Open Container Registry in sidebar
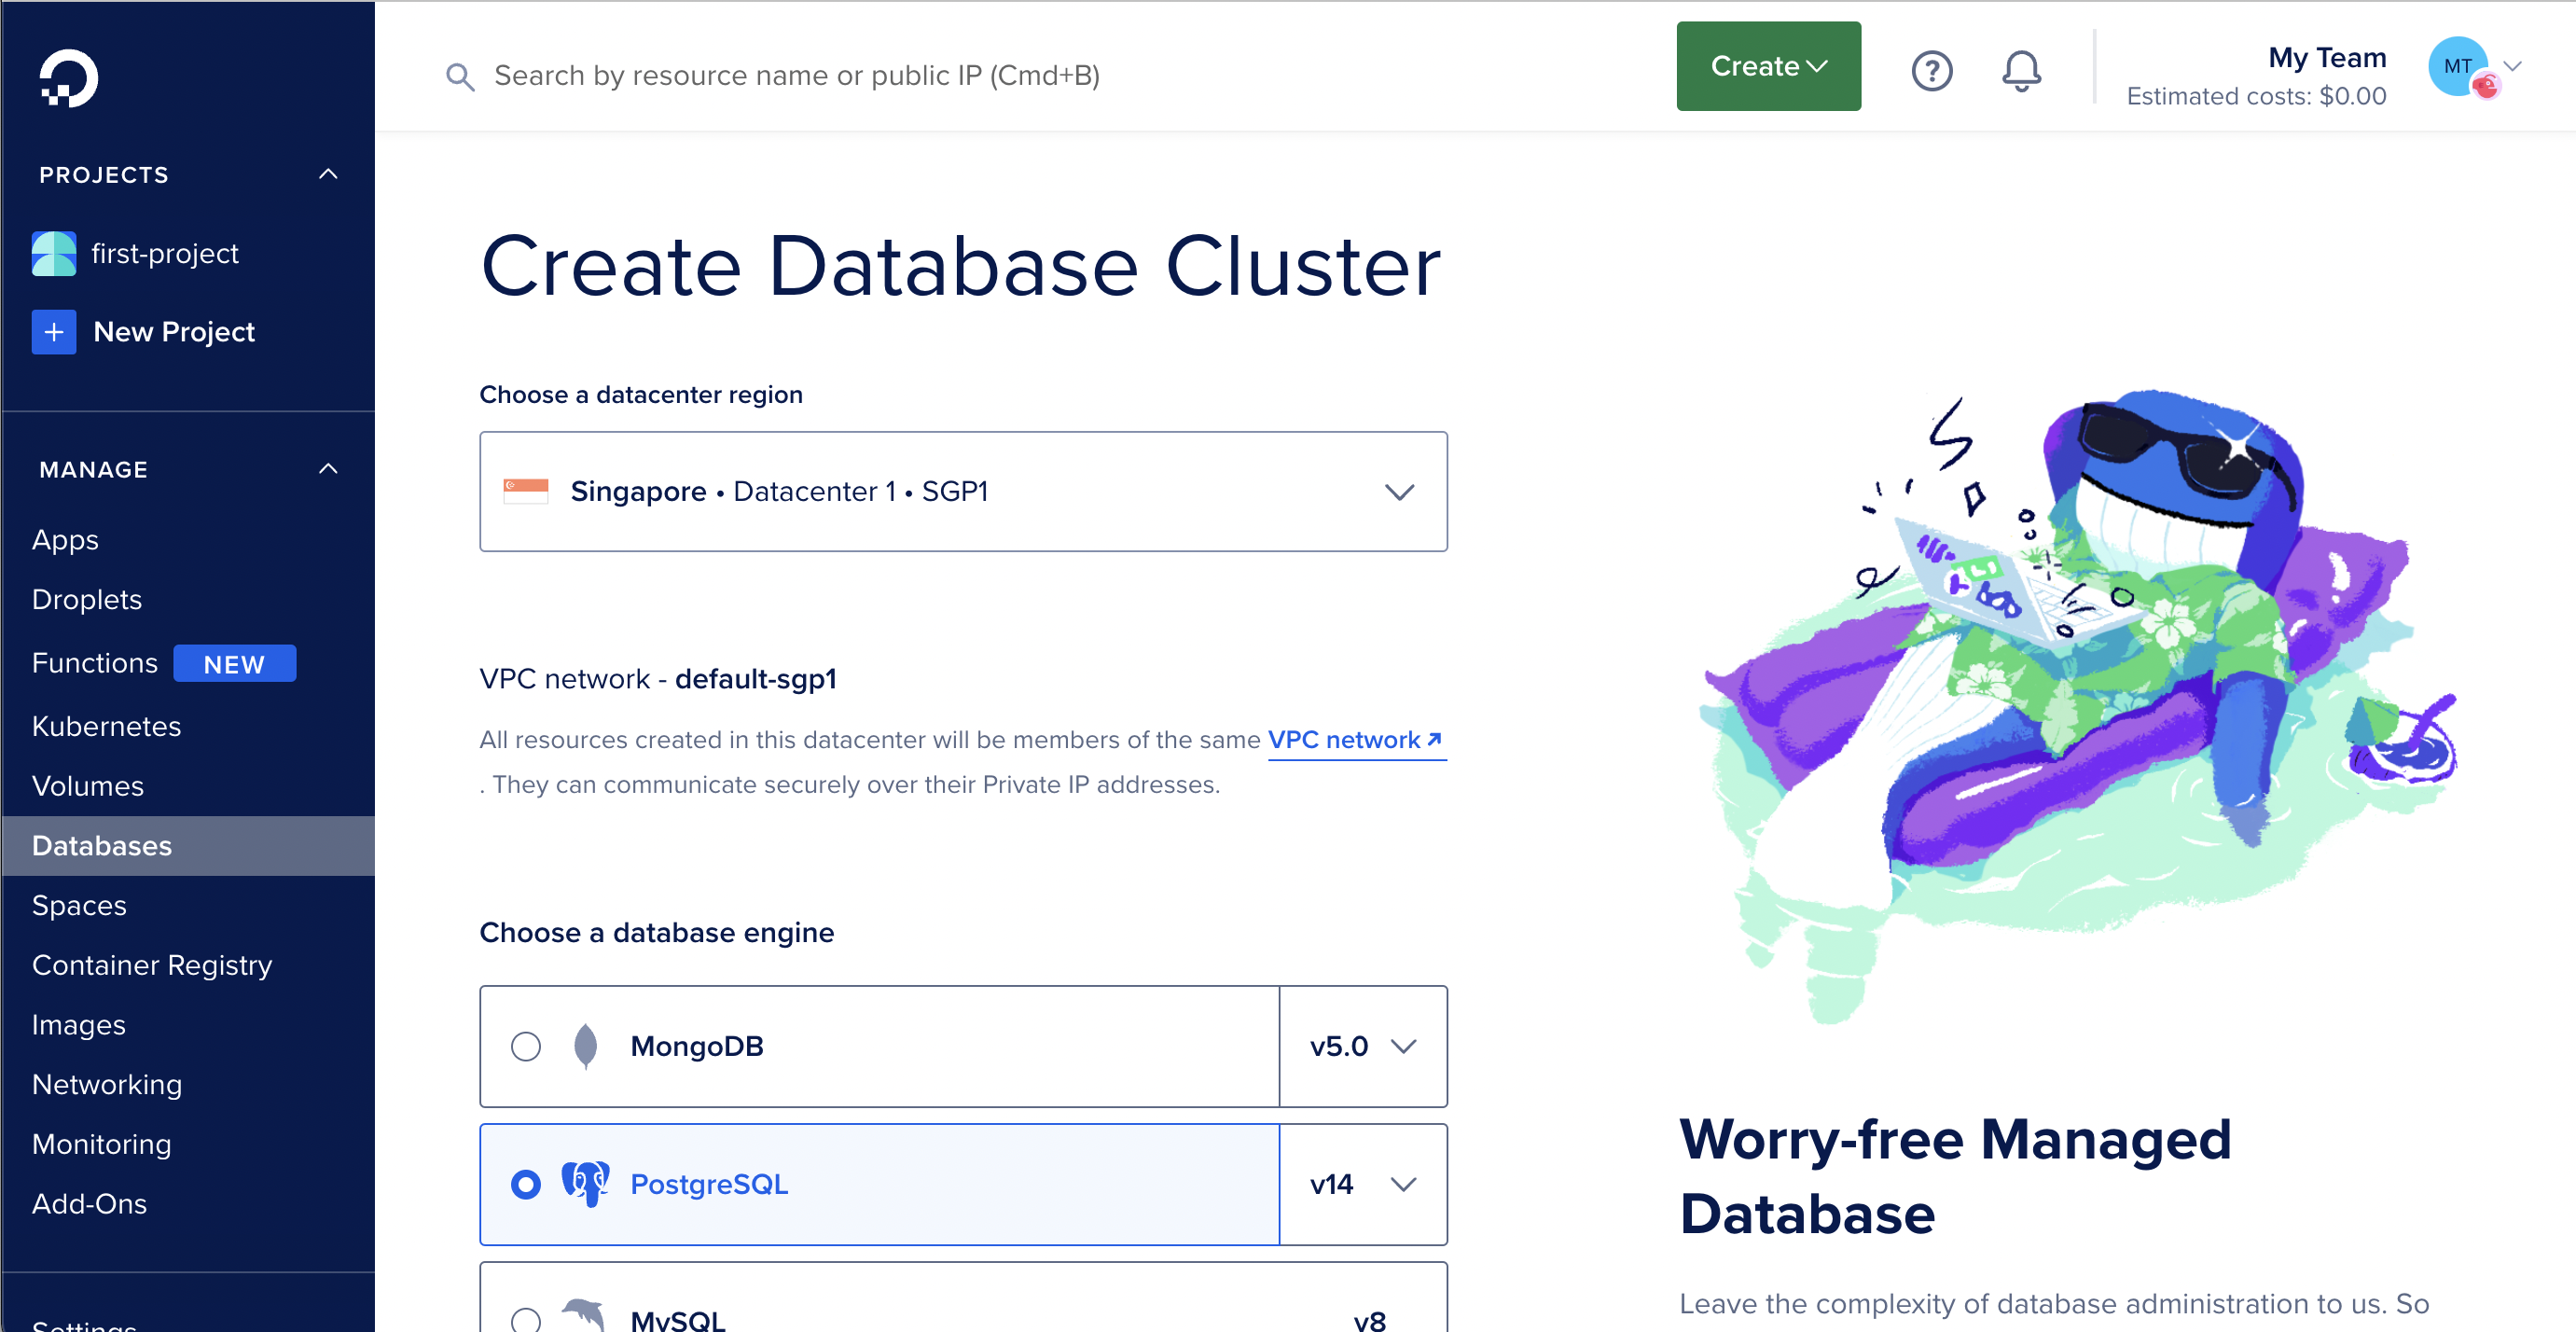Image resolution: width=2576 pixels, height=1332 pixels. click(152, 965)
